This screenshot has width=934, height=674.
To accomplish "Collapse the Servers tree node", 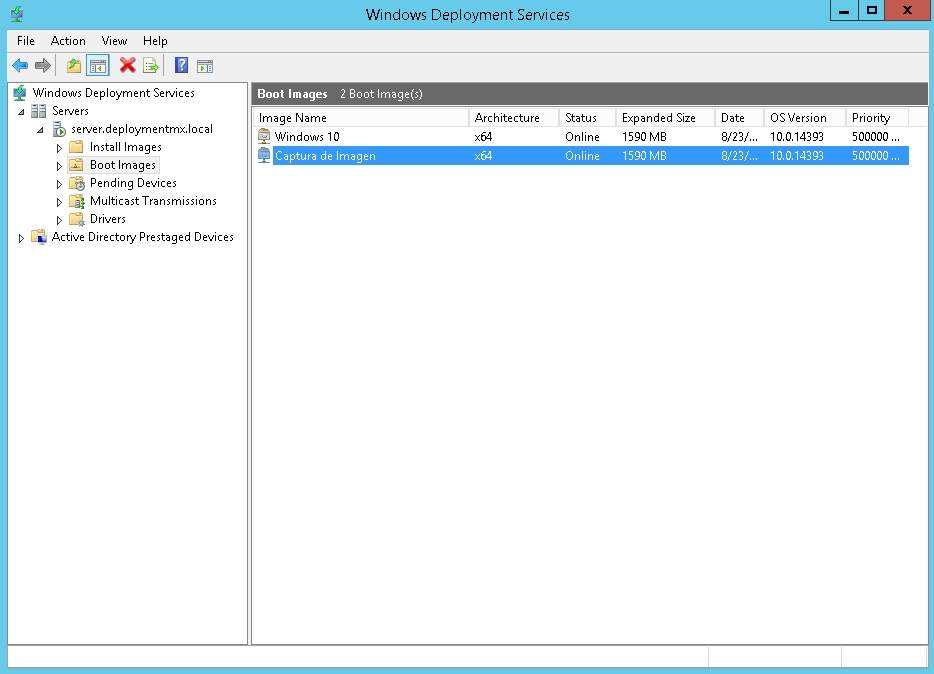I will (x=21, y=112).
